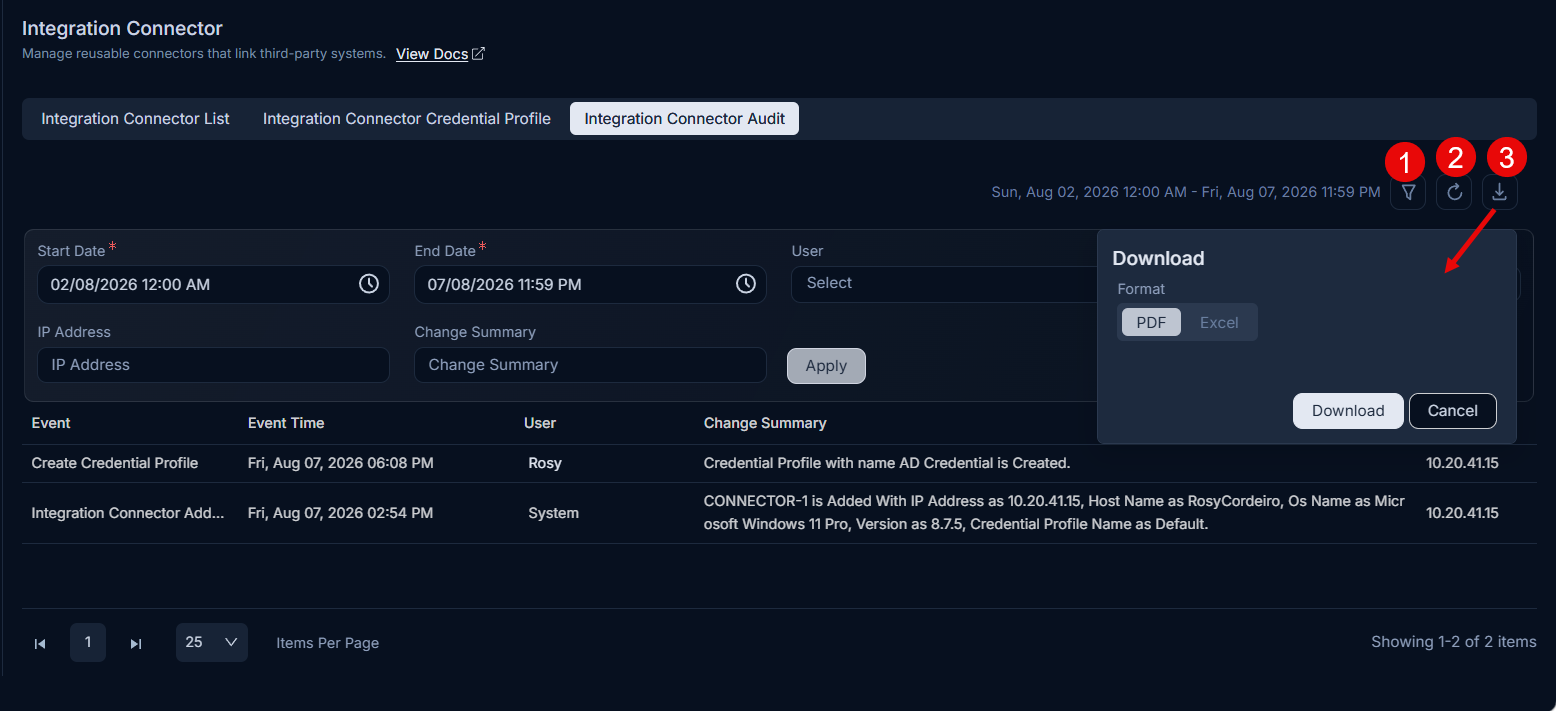
Task: Click user Rosy in the table
Action: point(545,463)
